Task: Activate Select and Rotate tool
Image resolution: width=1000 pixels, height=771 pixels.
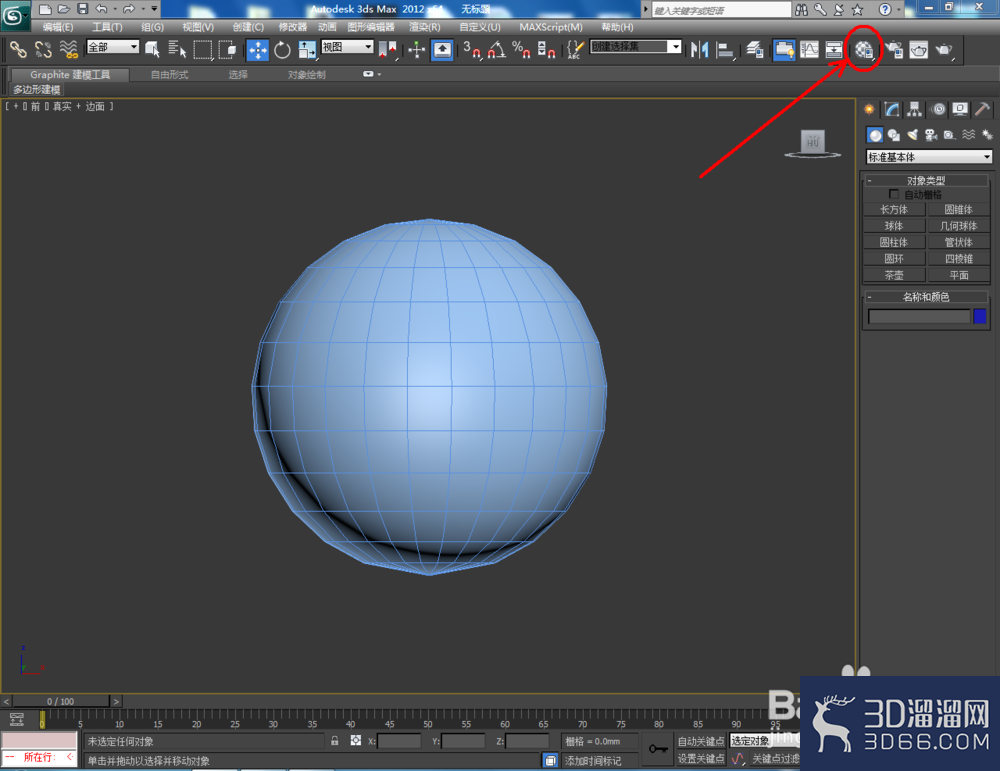Action: click(x=282, y=50)
